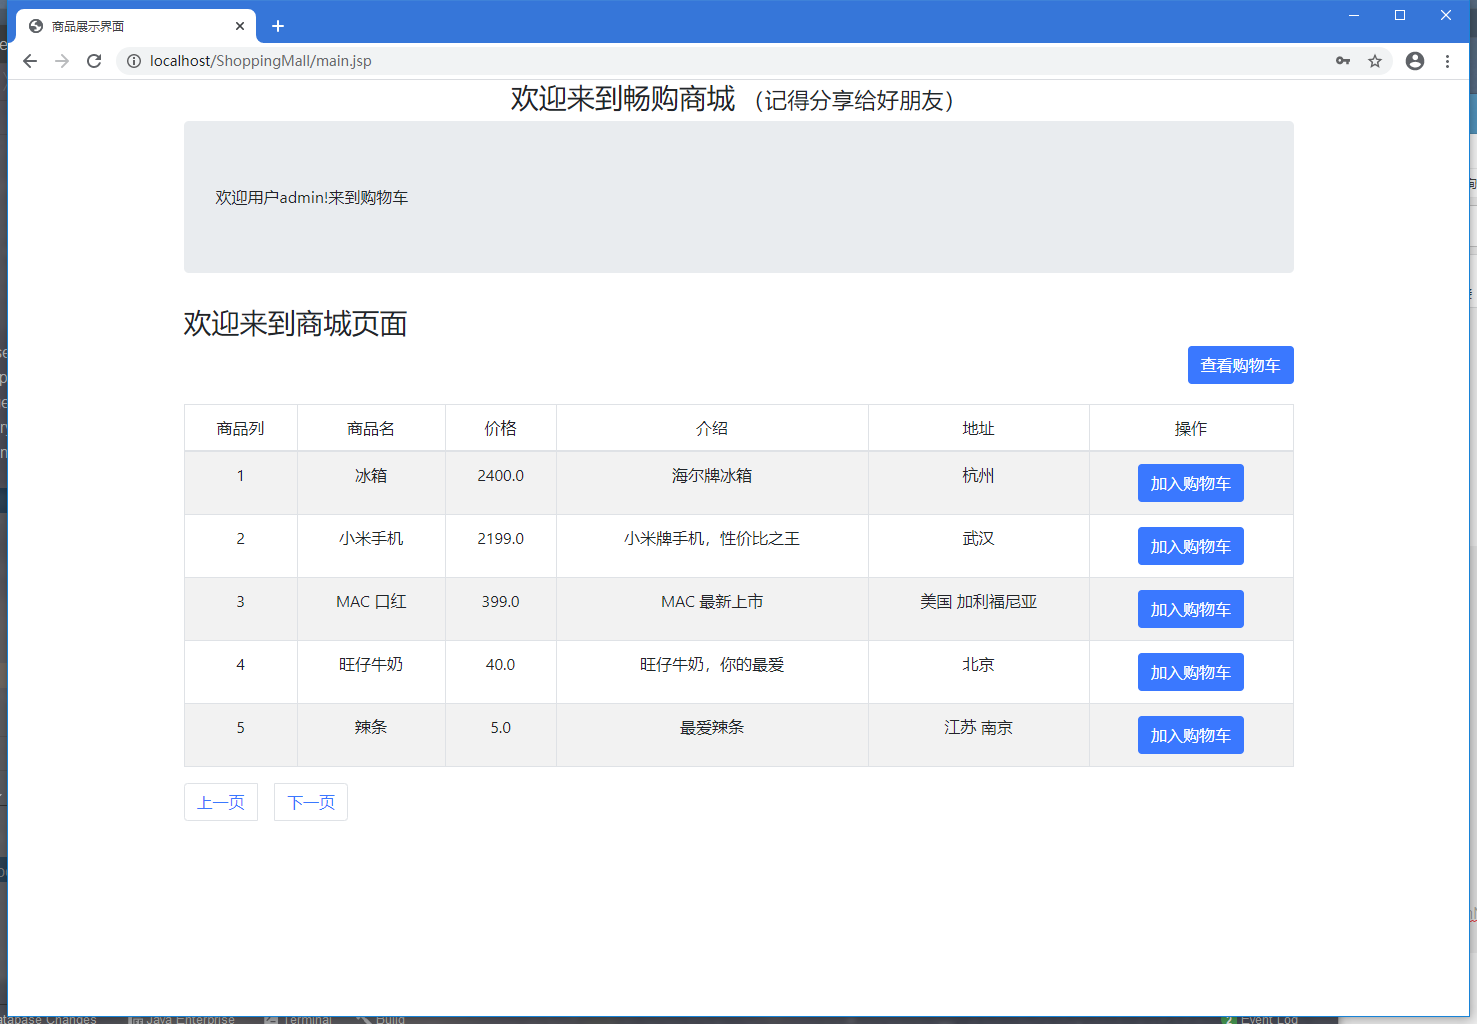Click the 价格 column header
This screenshot has width=1477, height=1024.
click(x=501, y=428)
